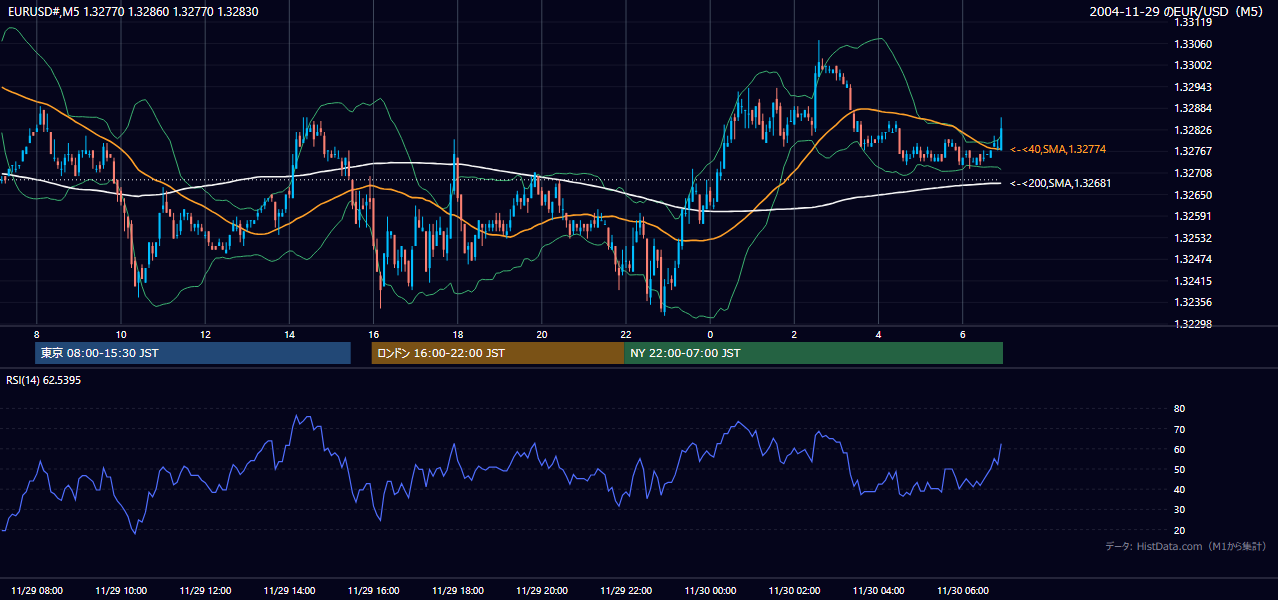The width and height of the screenshot is (1278, 600).
Task: Click the 11/29 14:00 bottom date label
Action: [x=289, y=590]
